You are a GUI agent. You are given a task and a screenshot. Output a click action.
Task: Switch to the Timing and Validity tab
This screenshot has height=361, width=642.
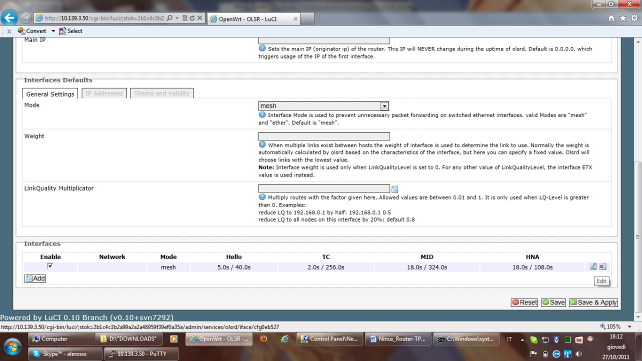click(x=162, y=93)
